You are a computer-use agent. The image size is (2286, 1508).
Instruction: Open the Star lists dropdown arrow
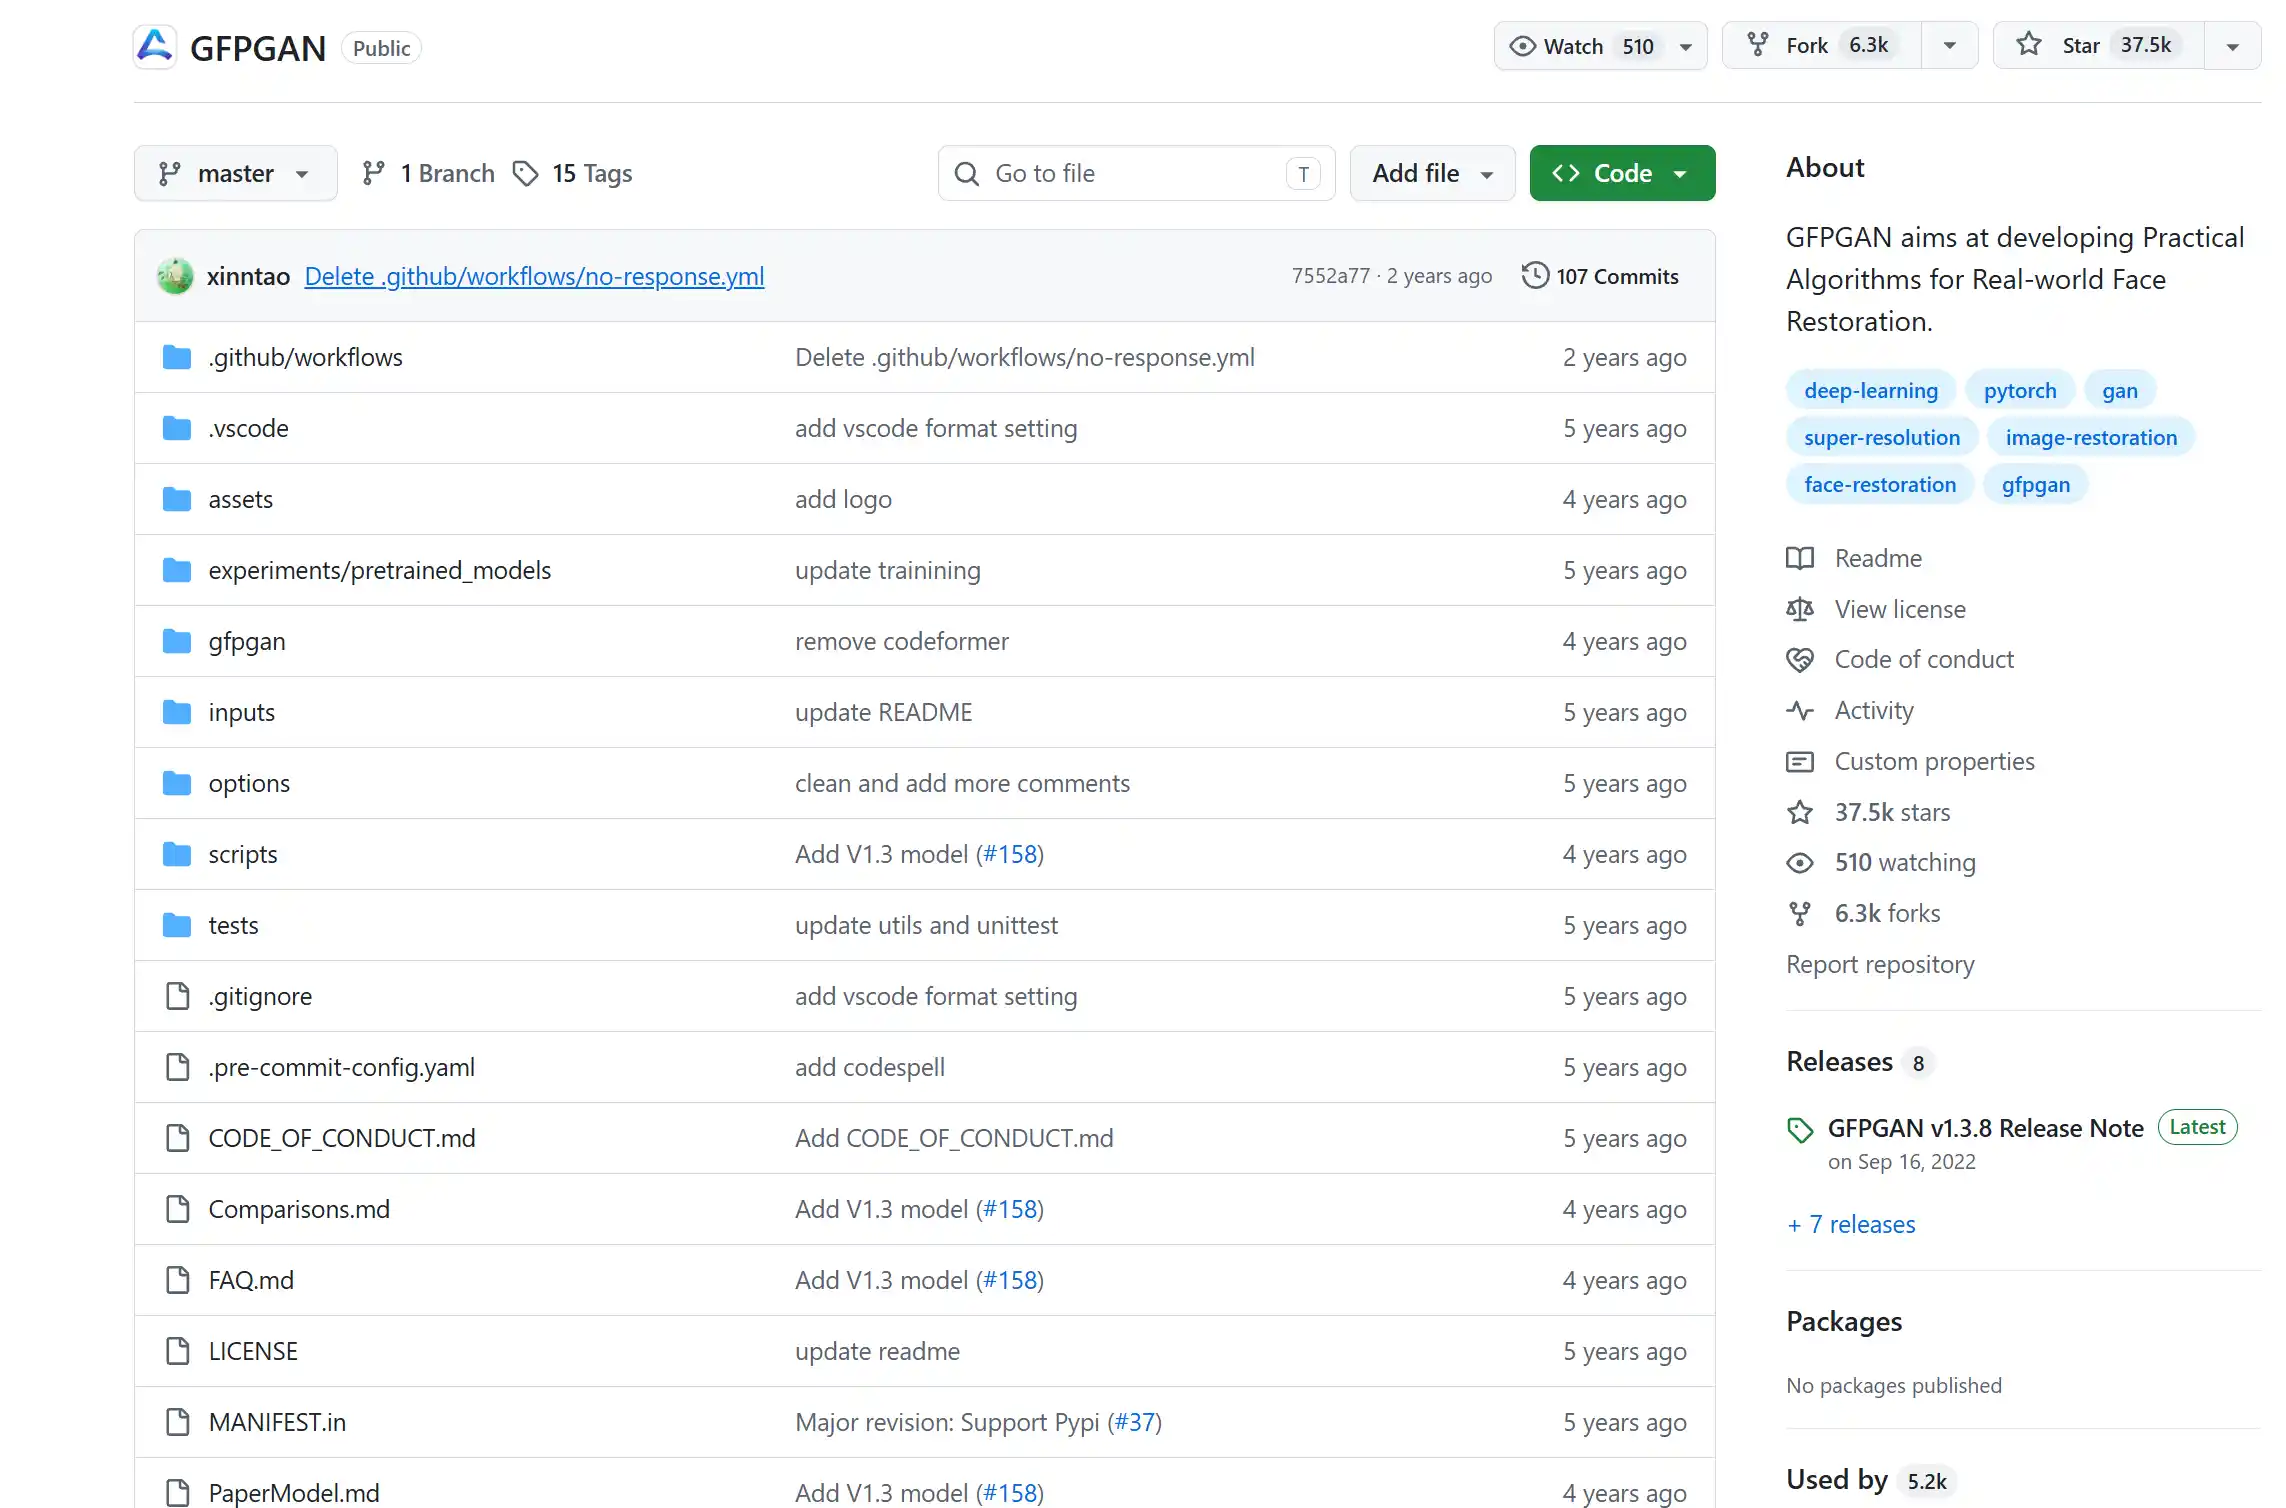click(2233, 46)
